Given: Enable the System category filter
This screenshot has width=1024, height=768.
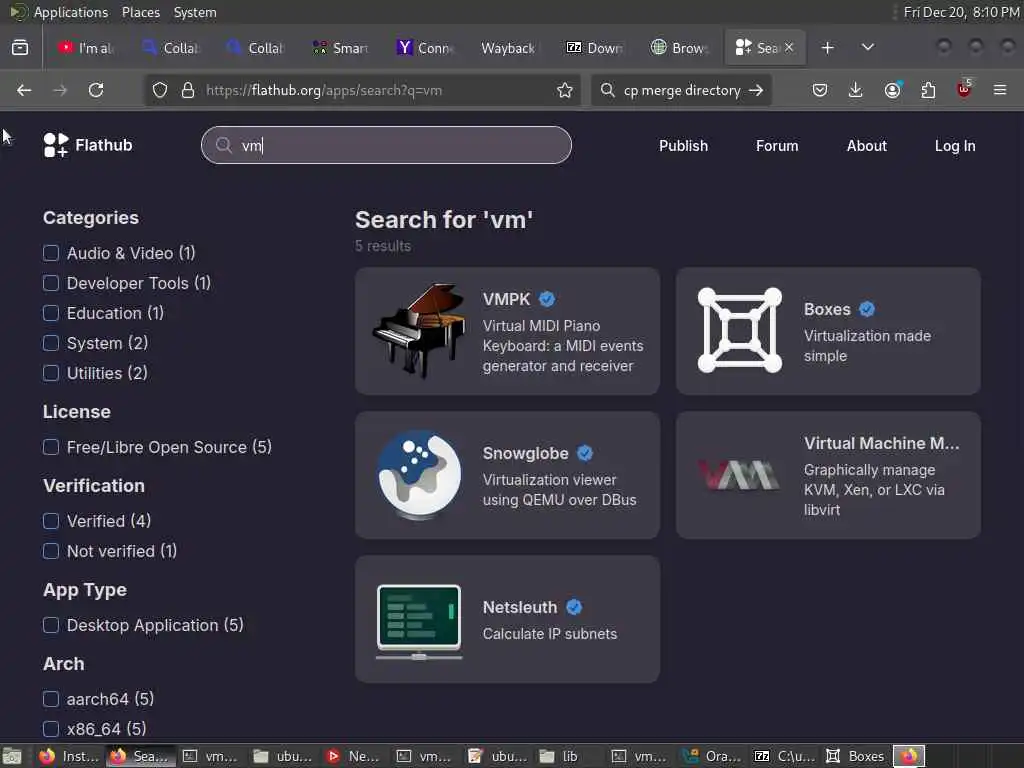Looking at the screenshot, I should point(51,344).
